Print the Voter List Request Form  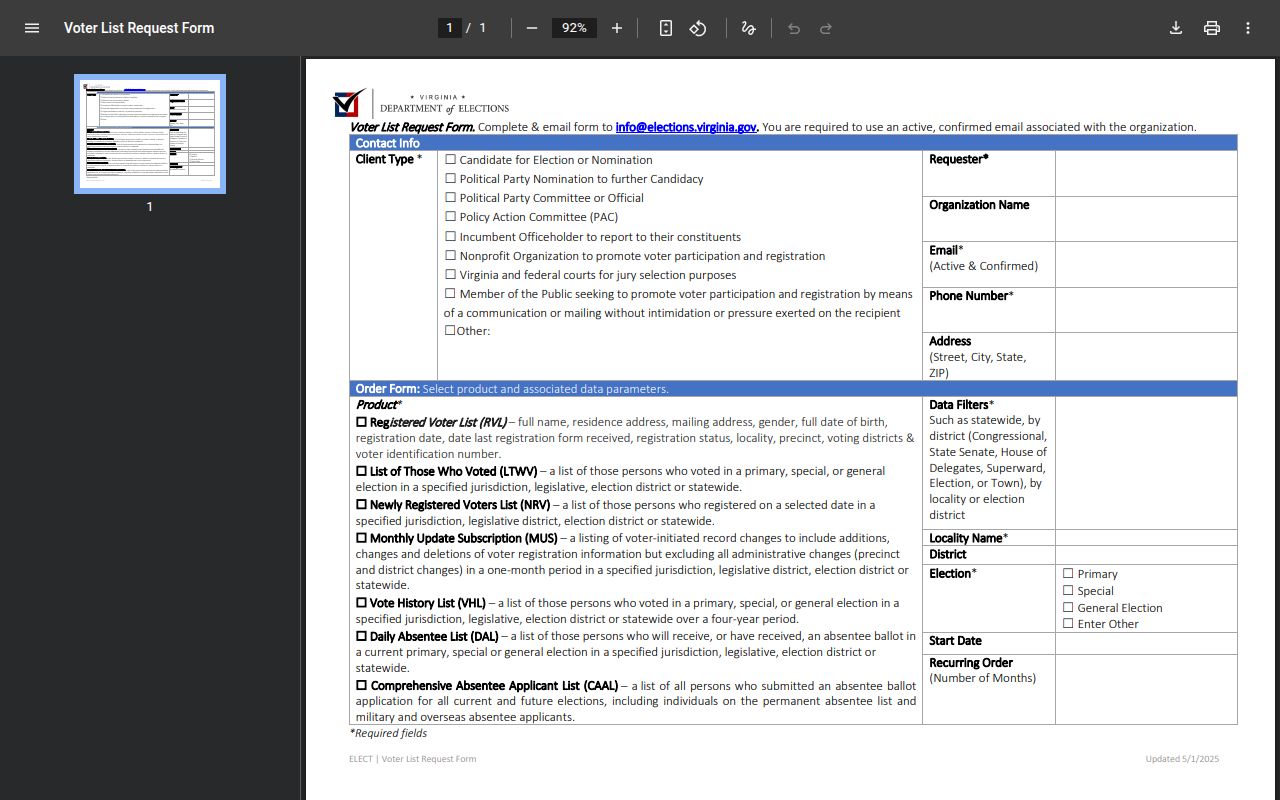(1212, 28)
